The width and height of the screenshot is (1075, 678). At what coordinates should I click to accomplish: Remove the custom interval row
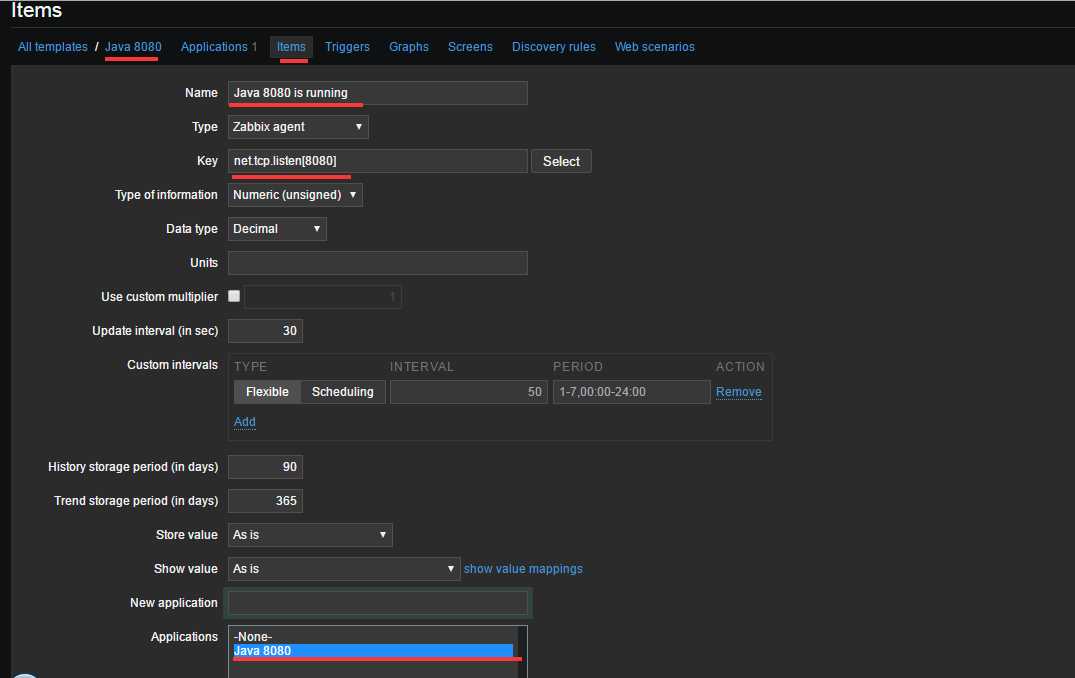pos(738,391)
